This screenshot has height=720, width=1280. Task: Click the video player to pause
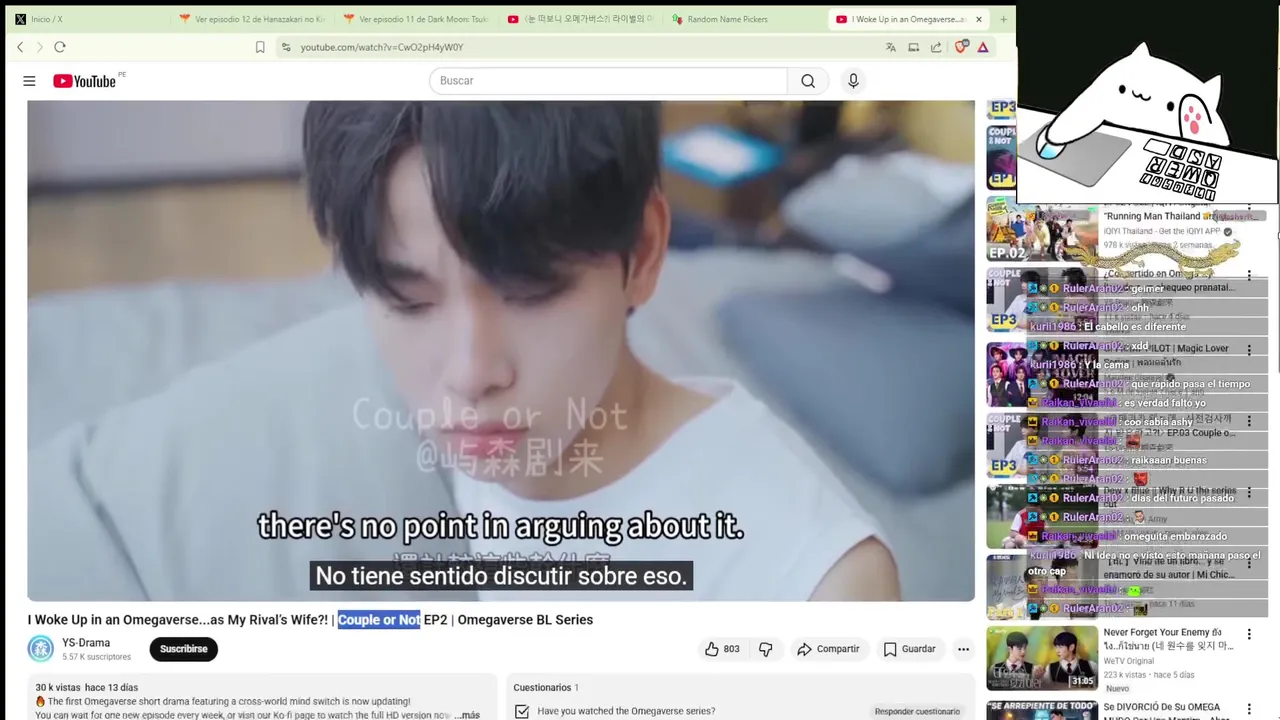pos(501,350)
